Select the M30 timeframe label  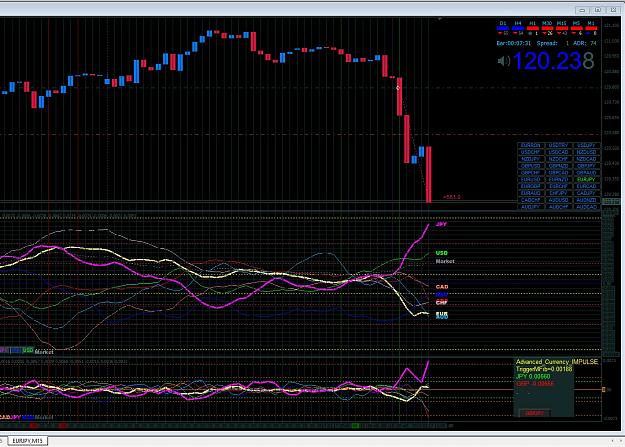(547, 24)
